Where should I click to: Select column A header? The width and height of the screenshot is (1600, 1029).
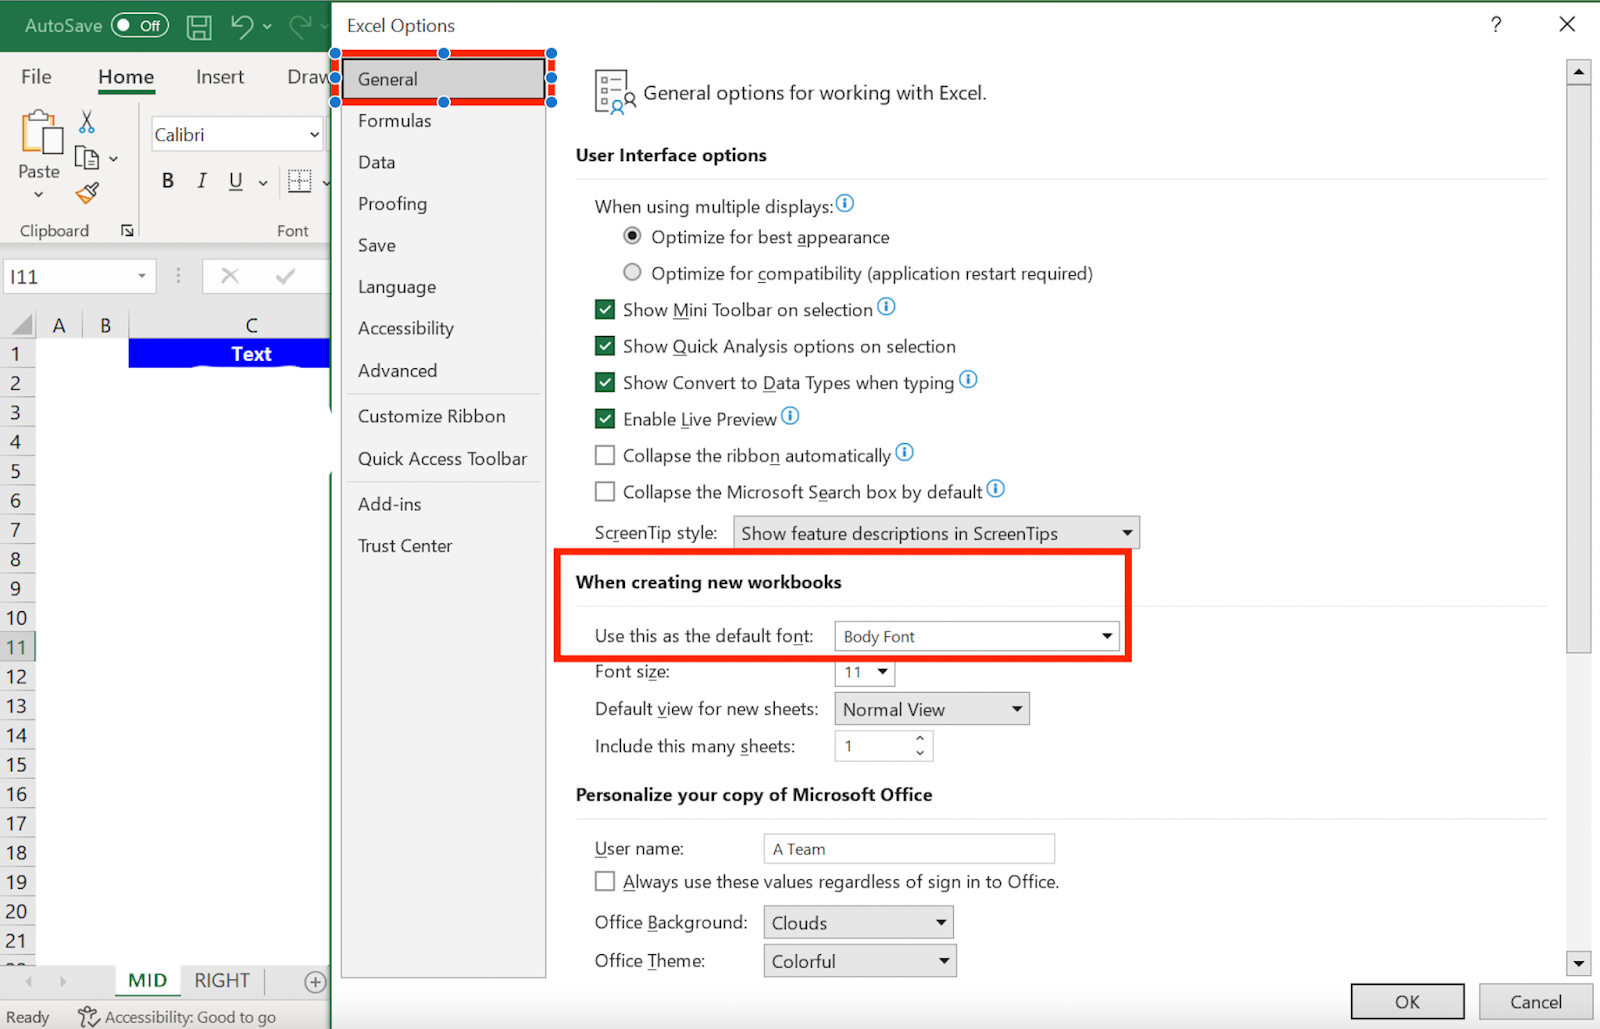pos(59,325)
